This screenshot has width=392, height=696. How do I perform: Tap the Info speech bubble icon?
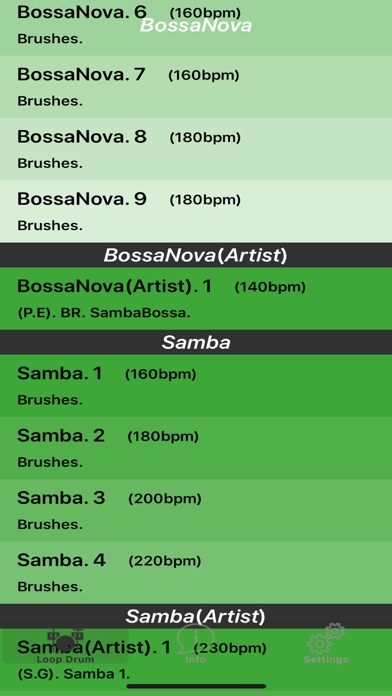[x=195, y=638]
